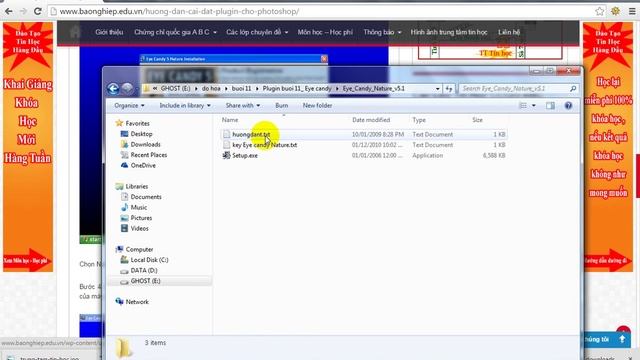Open Các lớp chuyên đề website menu
The image size is (640, 360).
pyautogui.click(x=257, y=32)
